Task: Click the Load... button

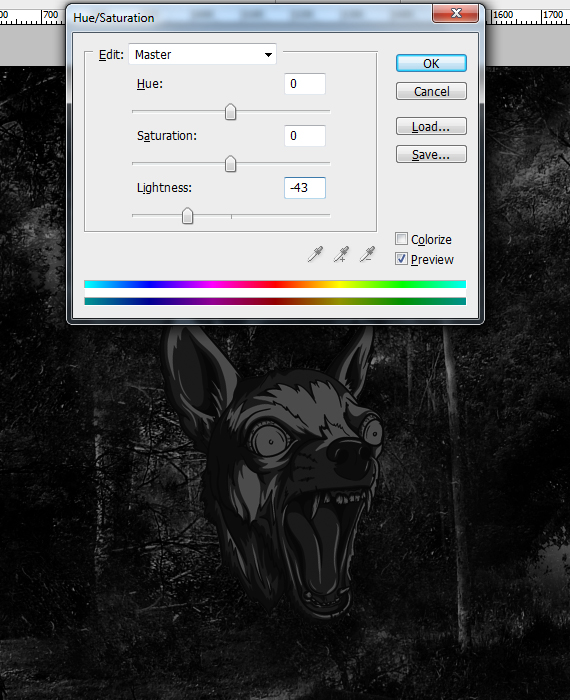Action: pos(431,126)
